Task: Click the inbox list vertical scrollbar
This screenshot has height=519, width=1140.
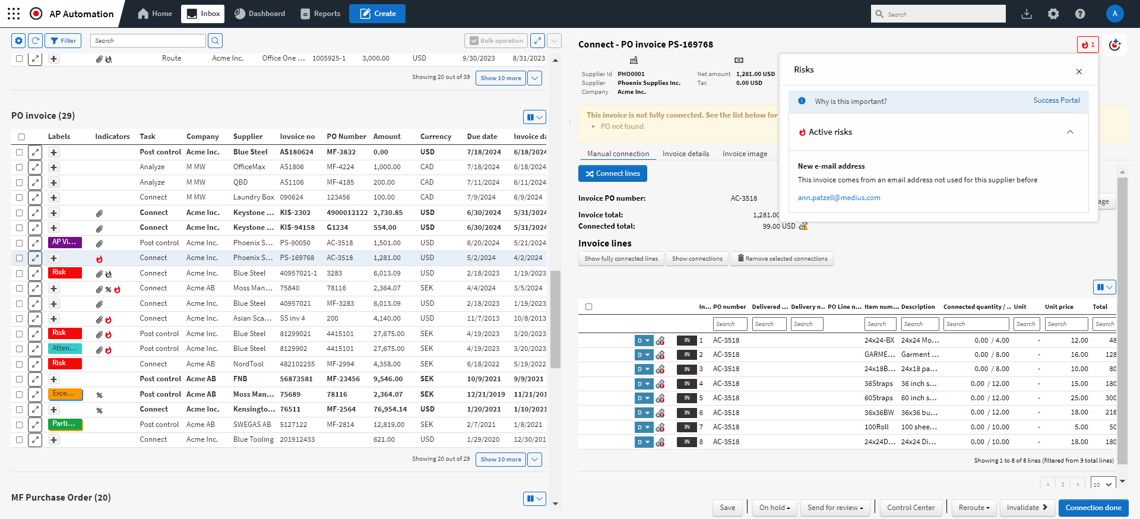Action: (x=556, y=320)
